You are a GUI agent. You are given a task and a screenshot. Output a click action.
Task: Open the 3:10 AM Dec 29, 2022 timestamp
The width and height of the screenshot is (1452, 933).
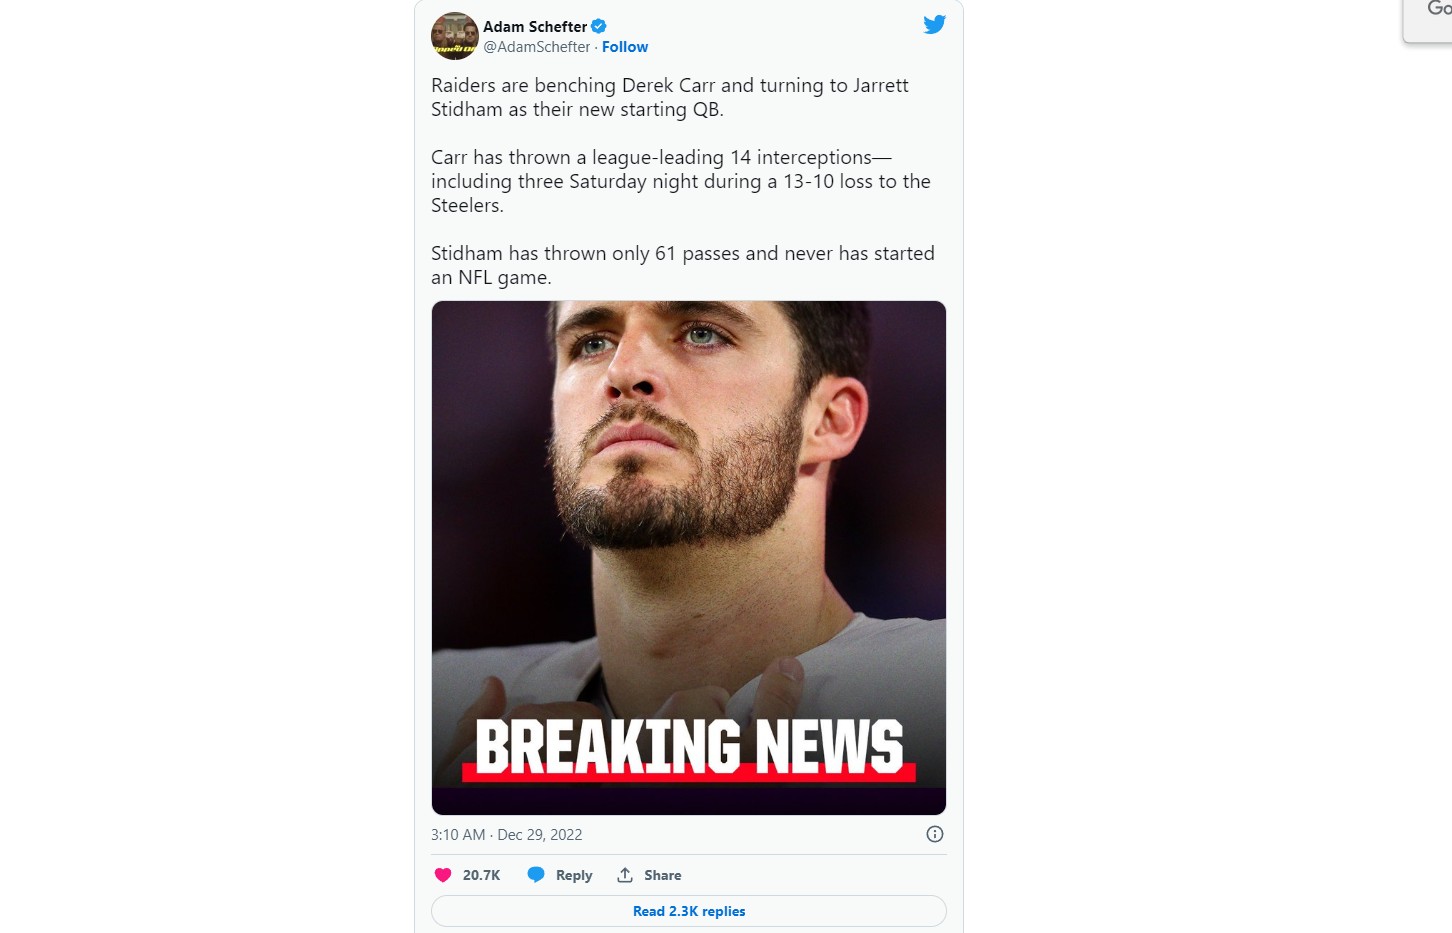(x=506, y=834)
